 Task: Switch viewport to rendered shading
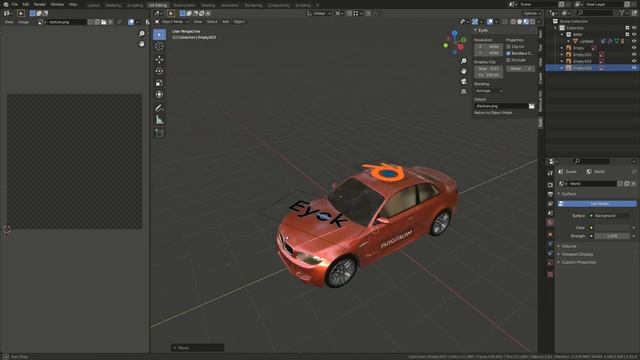pyautogui.click(x=533, y=22)
